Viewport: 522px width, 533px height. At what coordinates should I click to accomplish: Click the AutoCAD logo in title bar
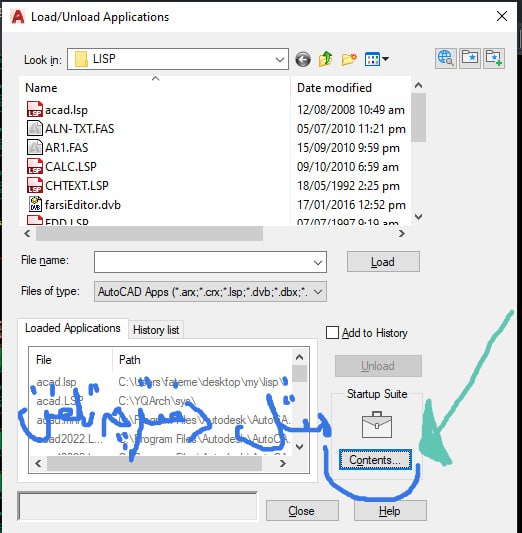18,17
